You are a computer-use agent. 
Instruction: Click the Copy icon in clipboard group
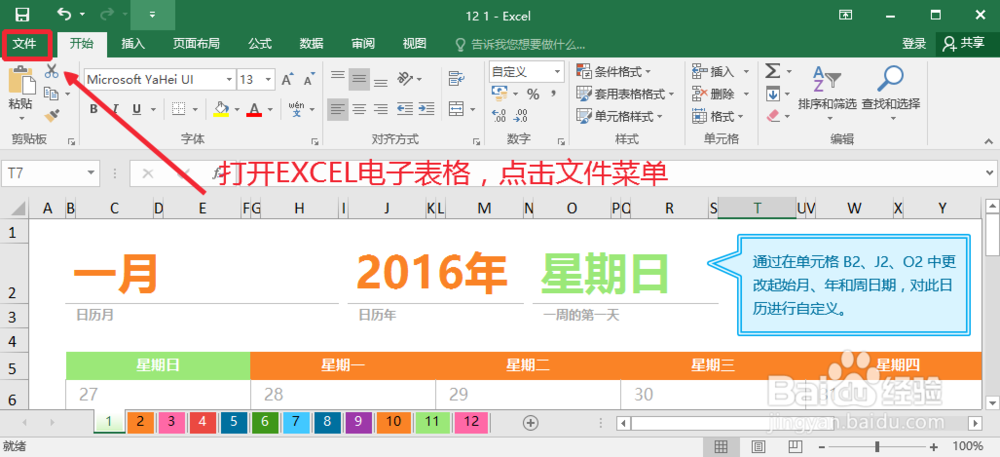click(52, 94)
